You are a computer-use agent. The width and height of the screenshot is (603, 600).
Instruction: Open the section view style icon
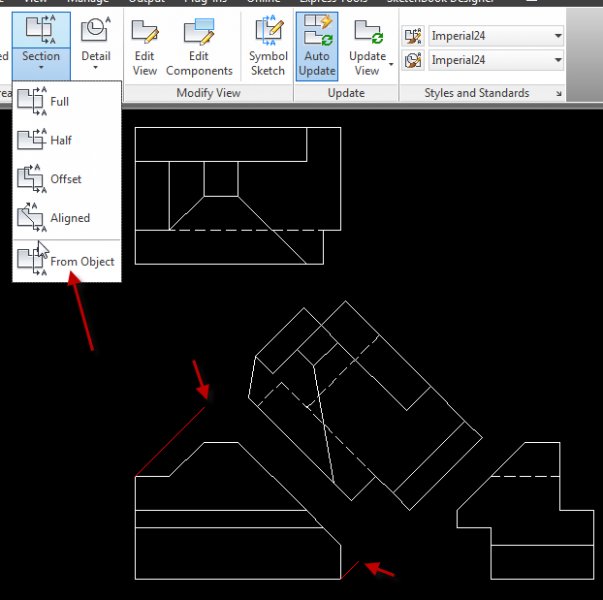pyautogui.click(x=413, y=36)
